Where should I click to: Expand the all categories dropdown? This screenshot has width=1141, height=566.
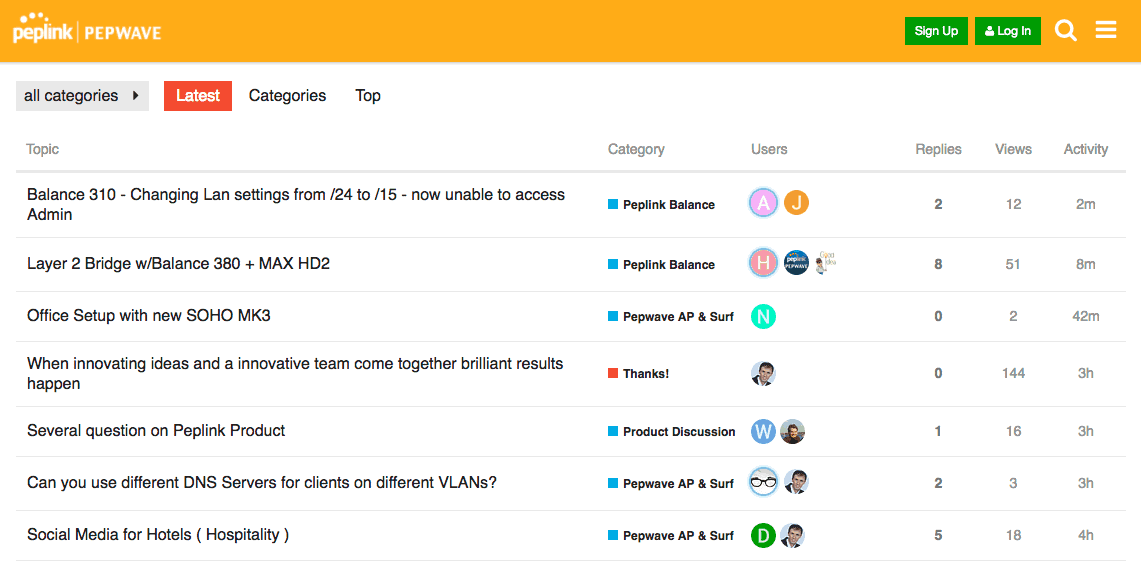[82, 95]
